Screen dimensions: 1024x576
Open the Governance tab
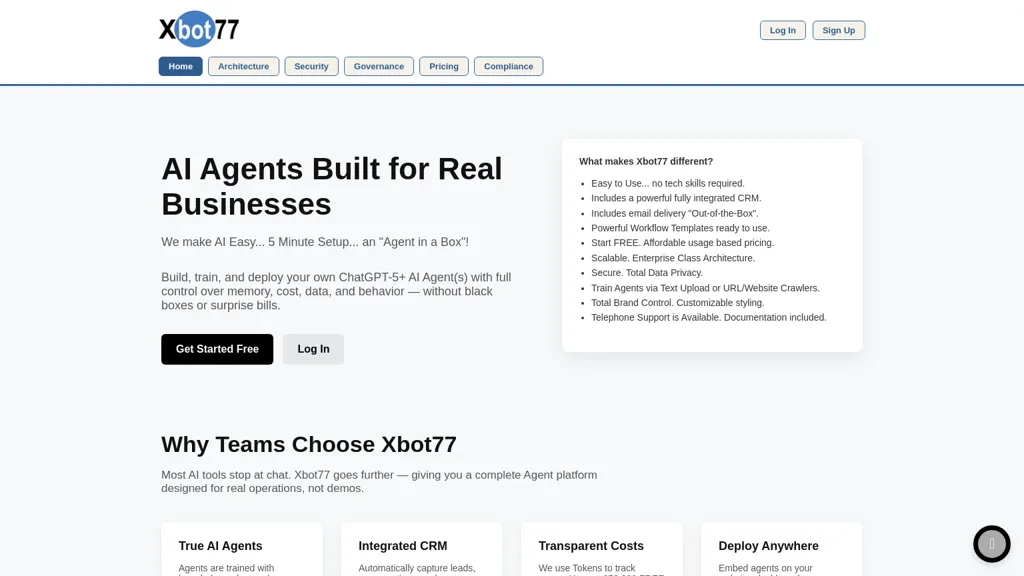pos(379,66)
